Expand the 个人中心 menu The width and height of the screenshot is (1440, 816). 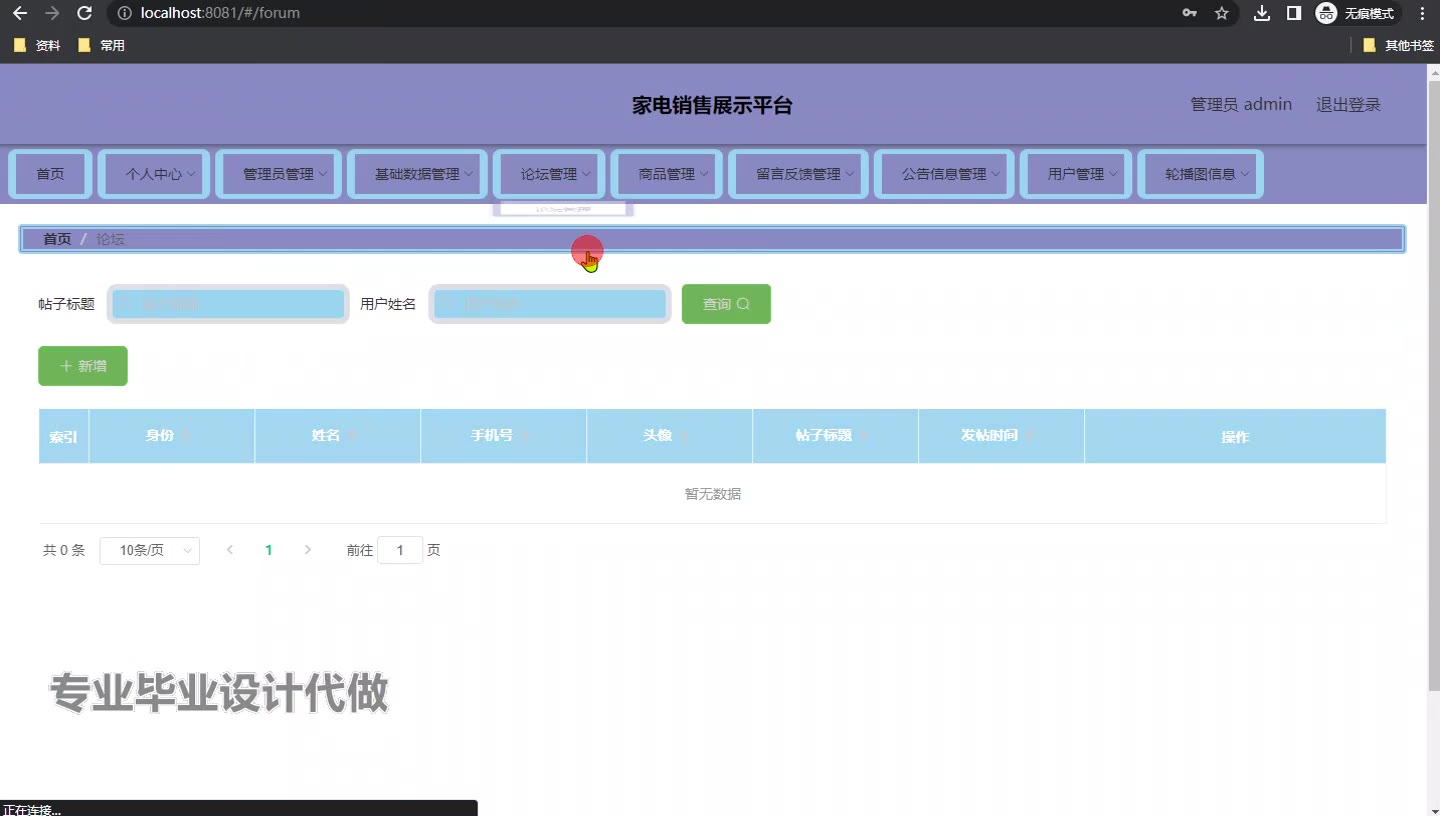click(x=154, y=174)
